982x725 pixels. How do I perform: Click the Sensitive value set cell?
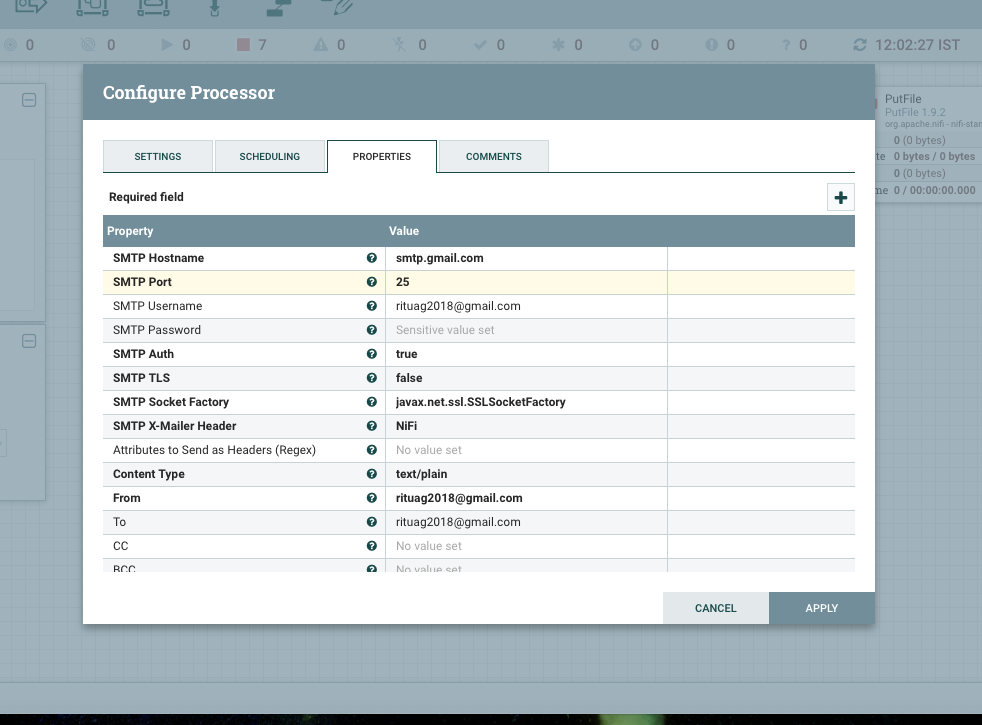point(526,330)
